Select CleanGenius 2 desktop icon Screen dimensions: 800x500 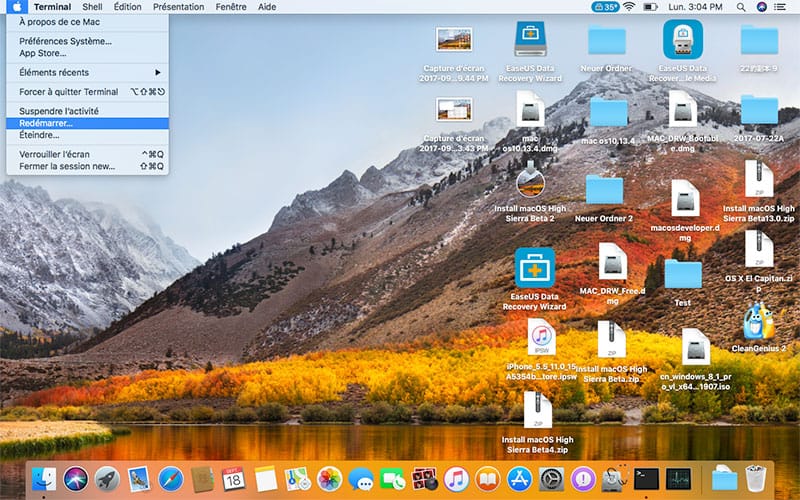point(758,321)
